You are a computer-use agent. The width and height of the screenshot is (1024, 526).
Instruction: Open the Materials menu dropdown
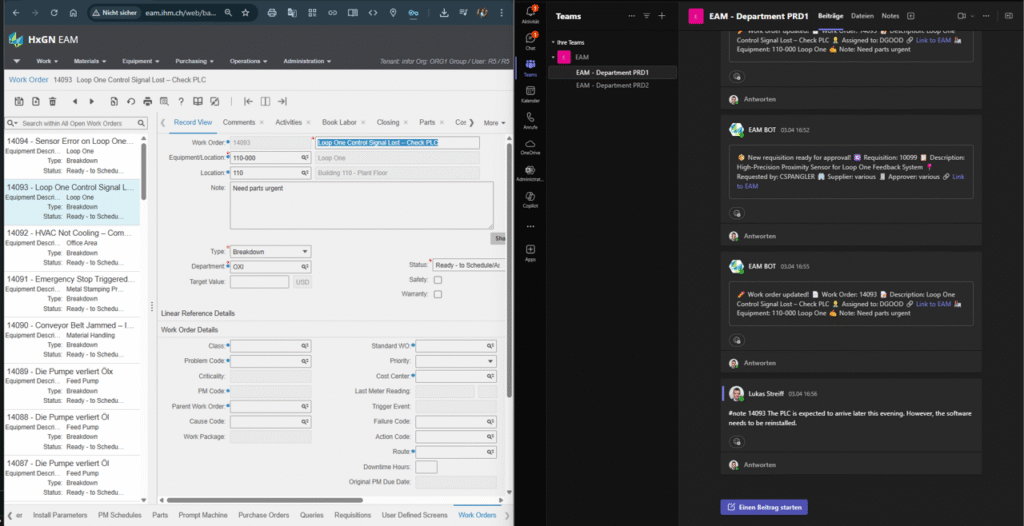90,61
